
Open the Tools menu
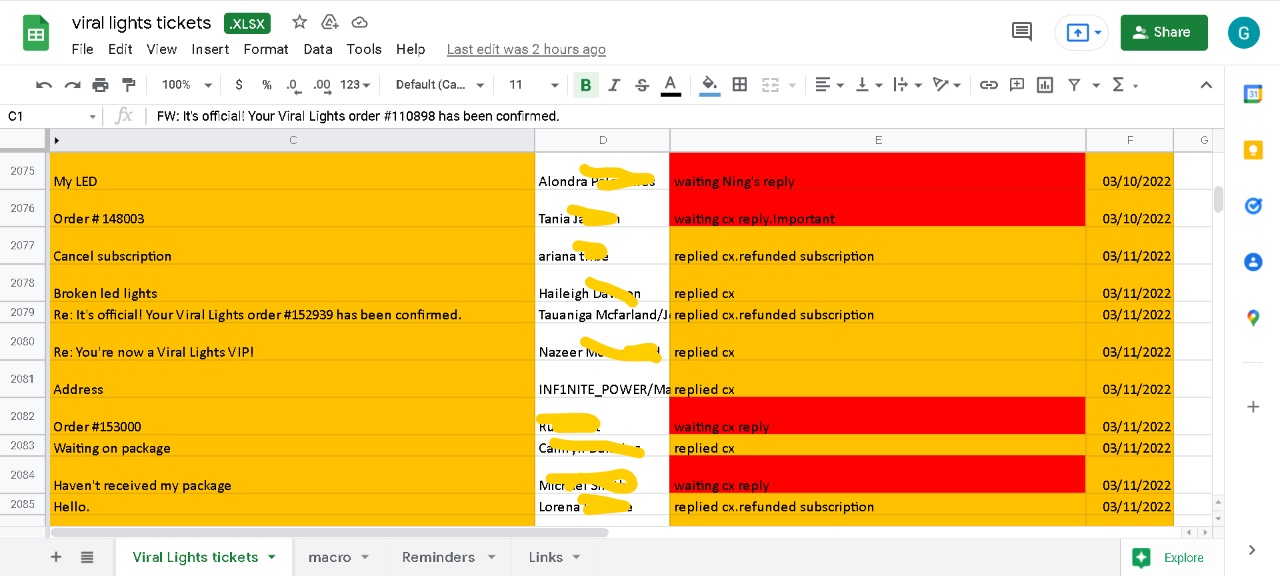point(364,49)
